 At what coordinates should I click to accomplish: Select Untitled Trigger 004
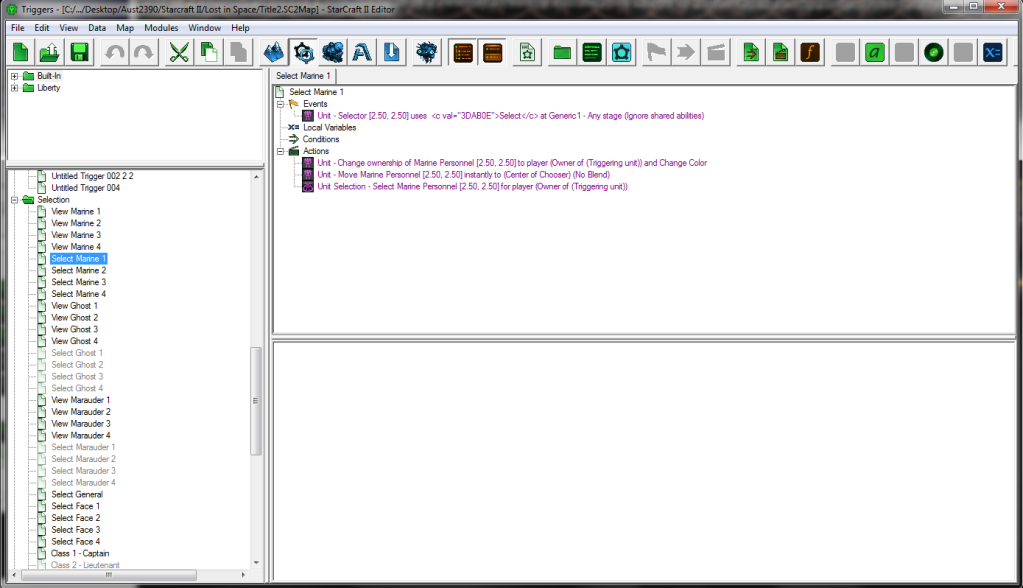tap(85, 188)
